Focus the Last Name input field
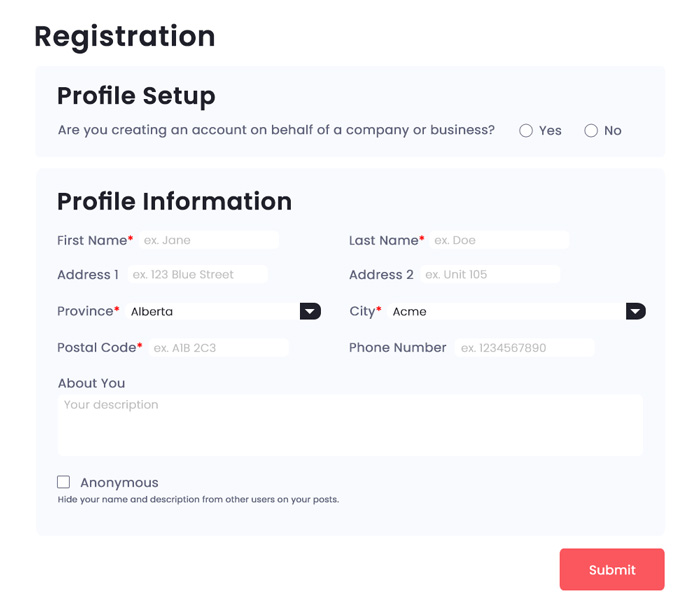 499,240
